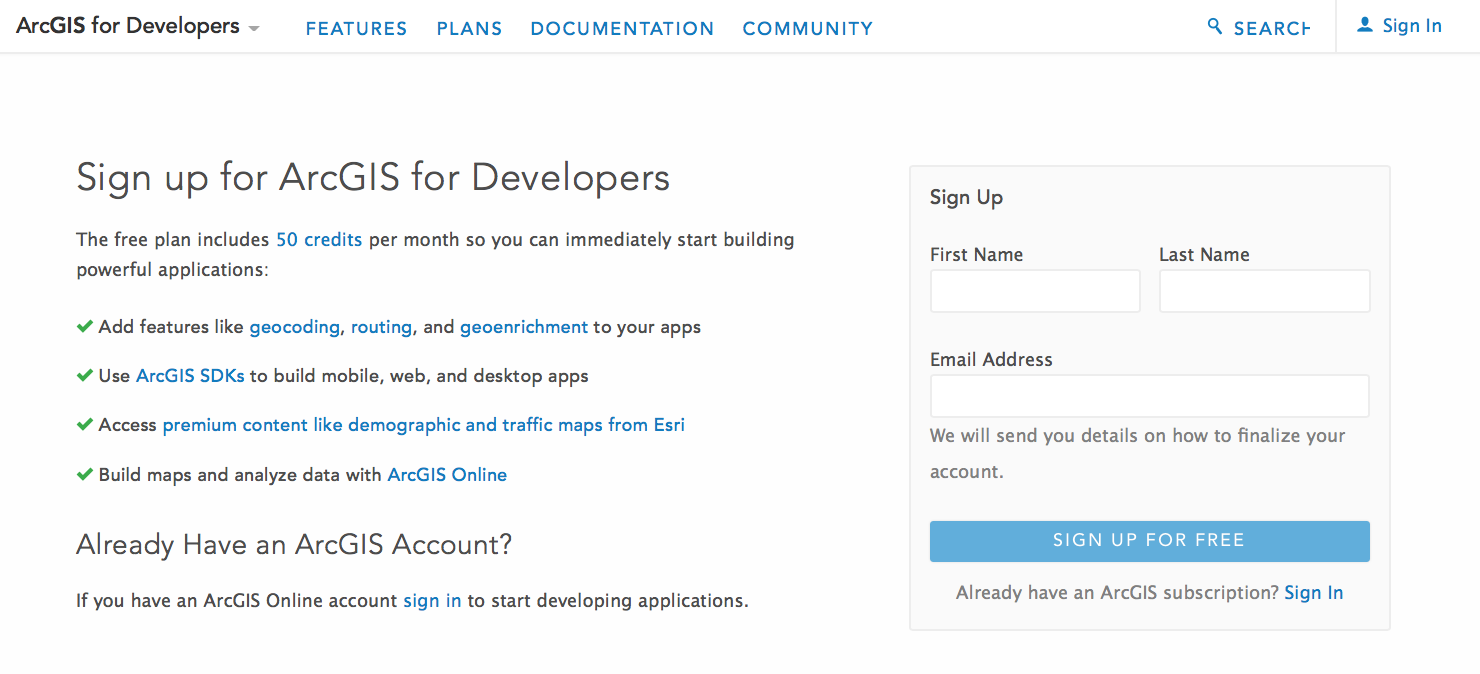Click the user icon beside Sign In
This screenshot has width=1480, height=674.
tap(1365, 26)
